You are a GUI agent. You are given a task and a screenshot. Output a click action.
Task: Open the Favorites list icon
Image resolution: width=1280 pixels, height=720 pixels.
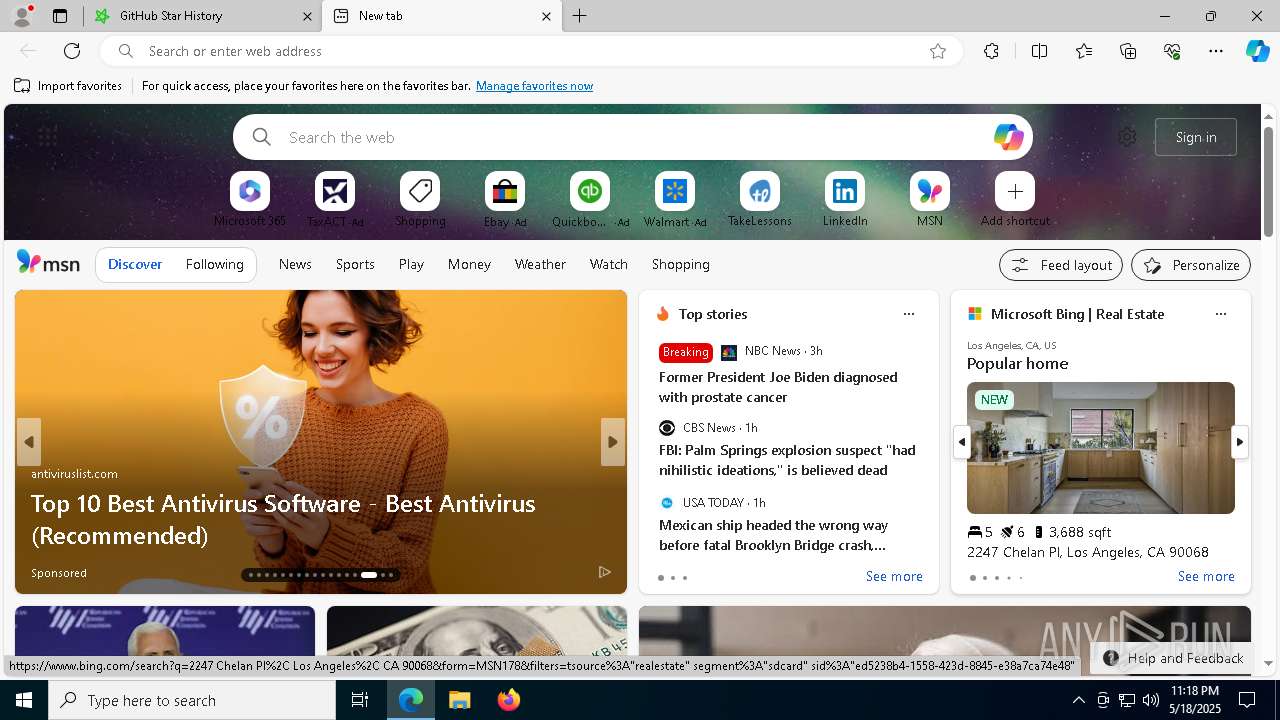[x=1084, y=51]
